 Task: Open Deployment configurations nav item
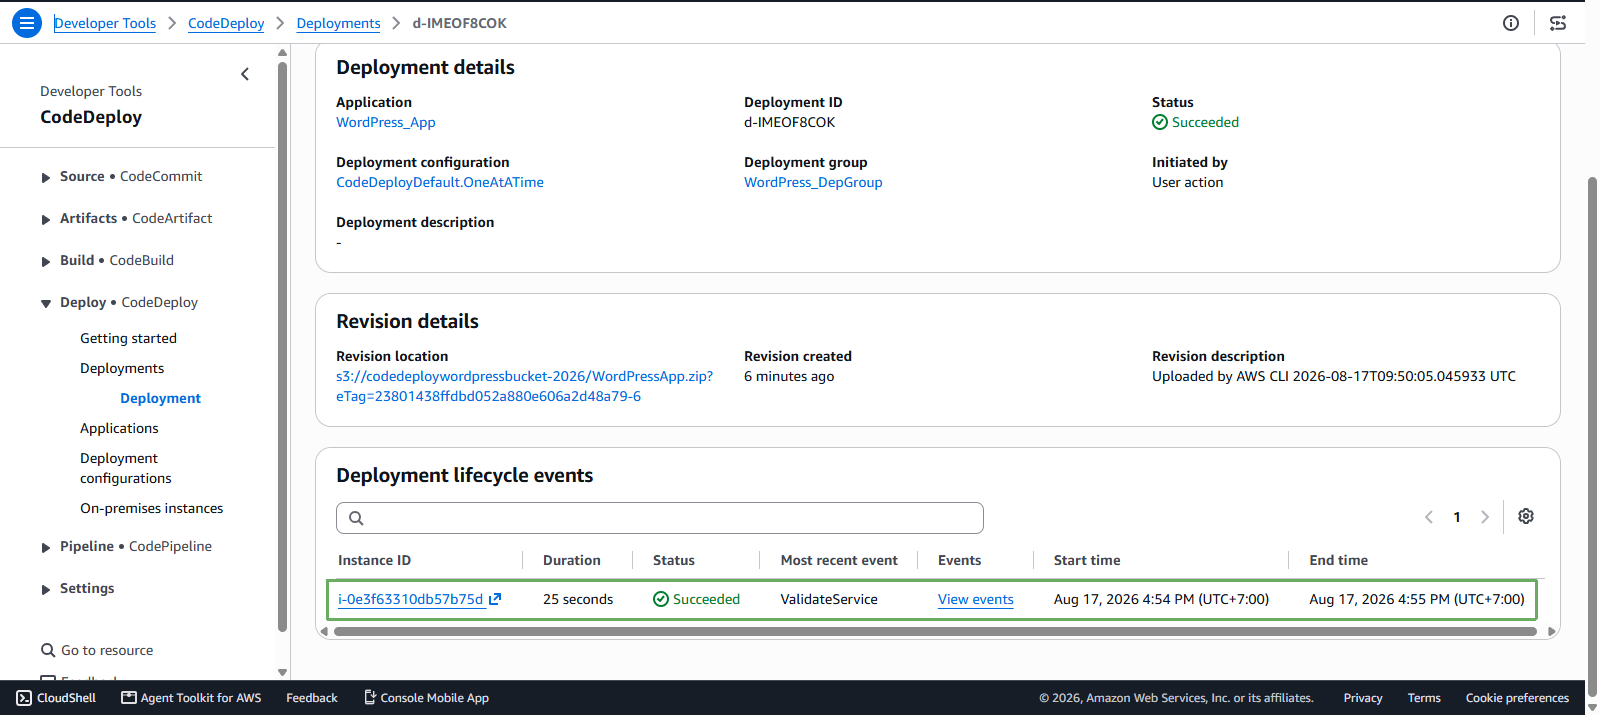[x=126, y=468]
